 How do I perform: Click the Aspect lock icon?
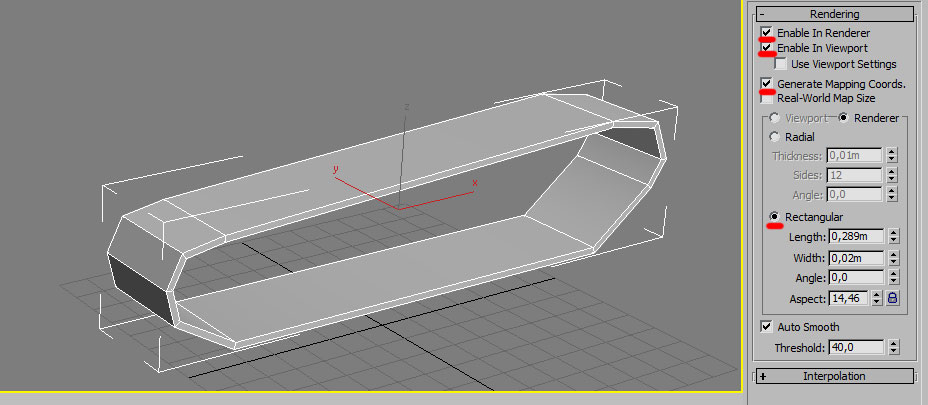click(x=893, y=298)
